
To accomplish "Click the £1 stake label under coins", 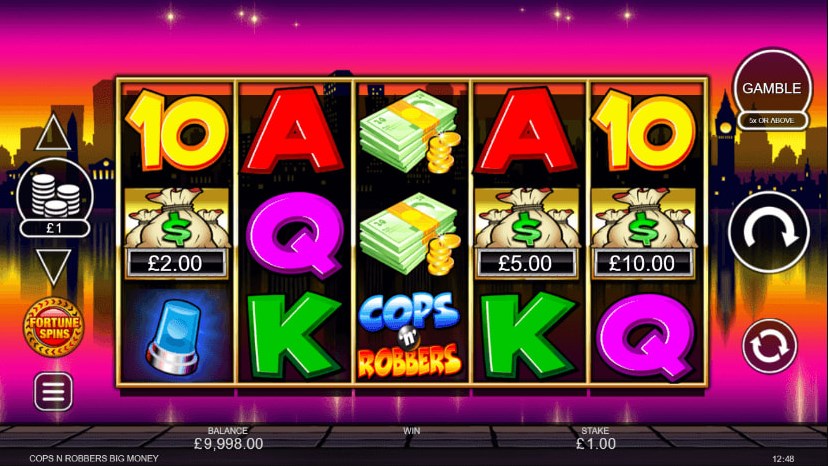I will click(55, 228).
